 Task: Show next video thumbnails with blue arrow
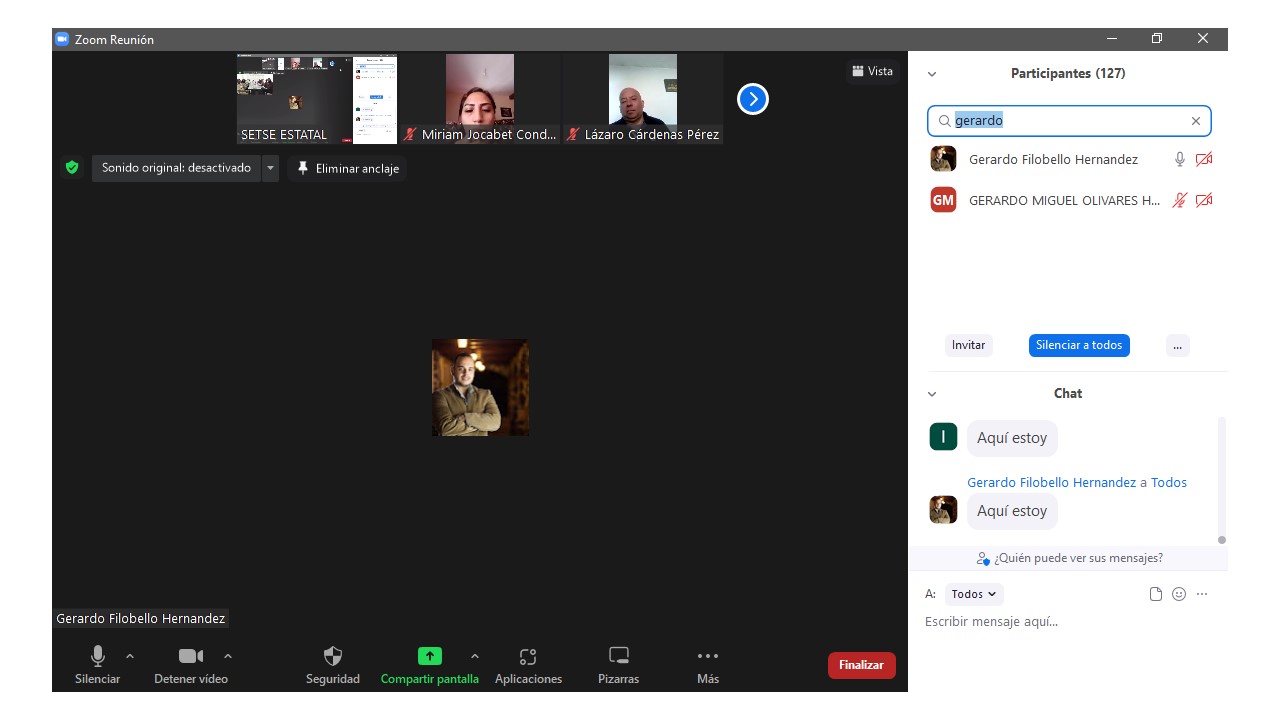click(x=753, y=99)
